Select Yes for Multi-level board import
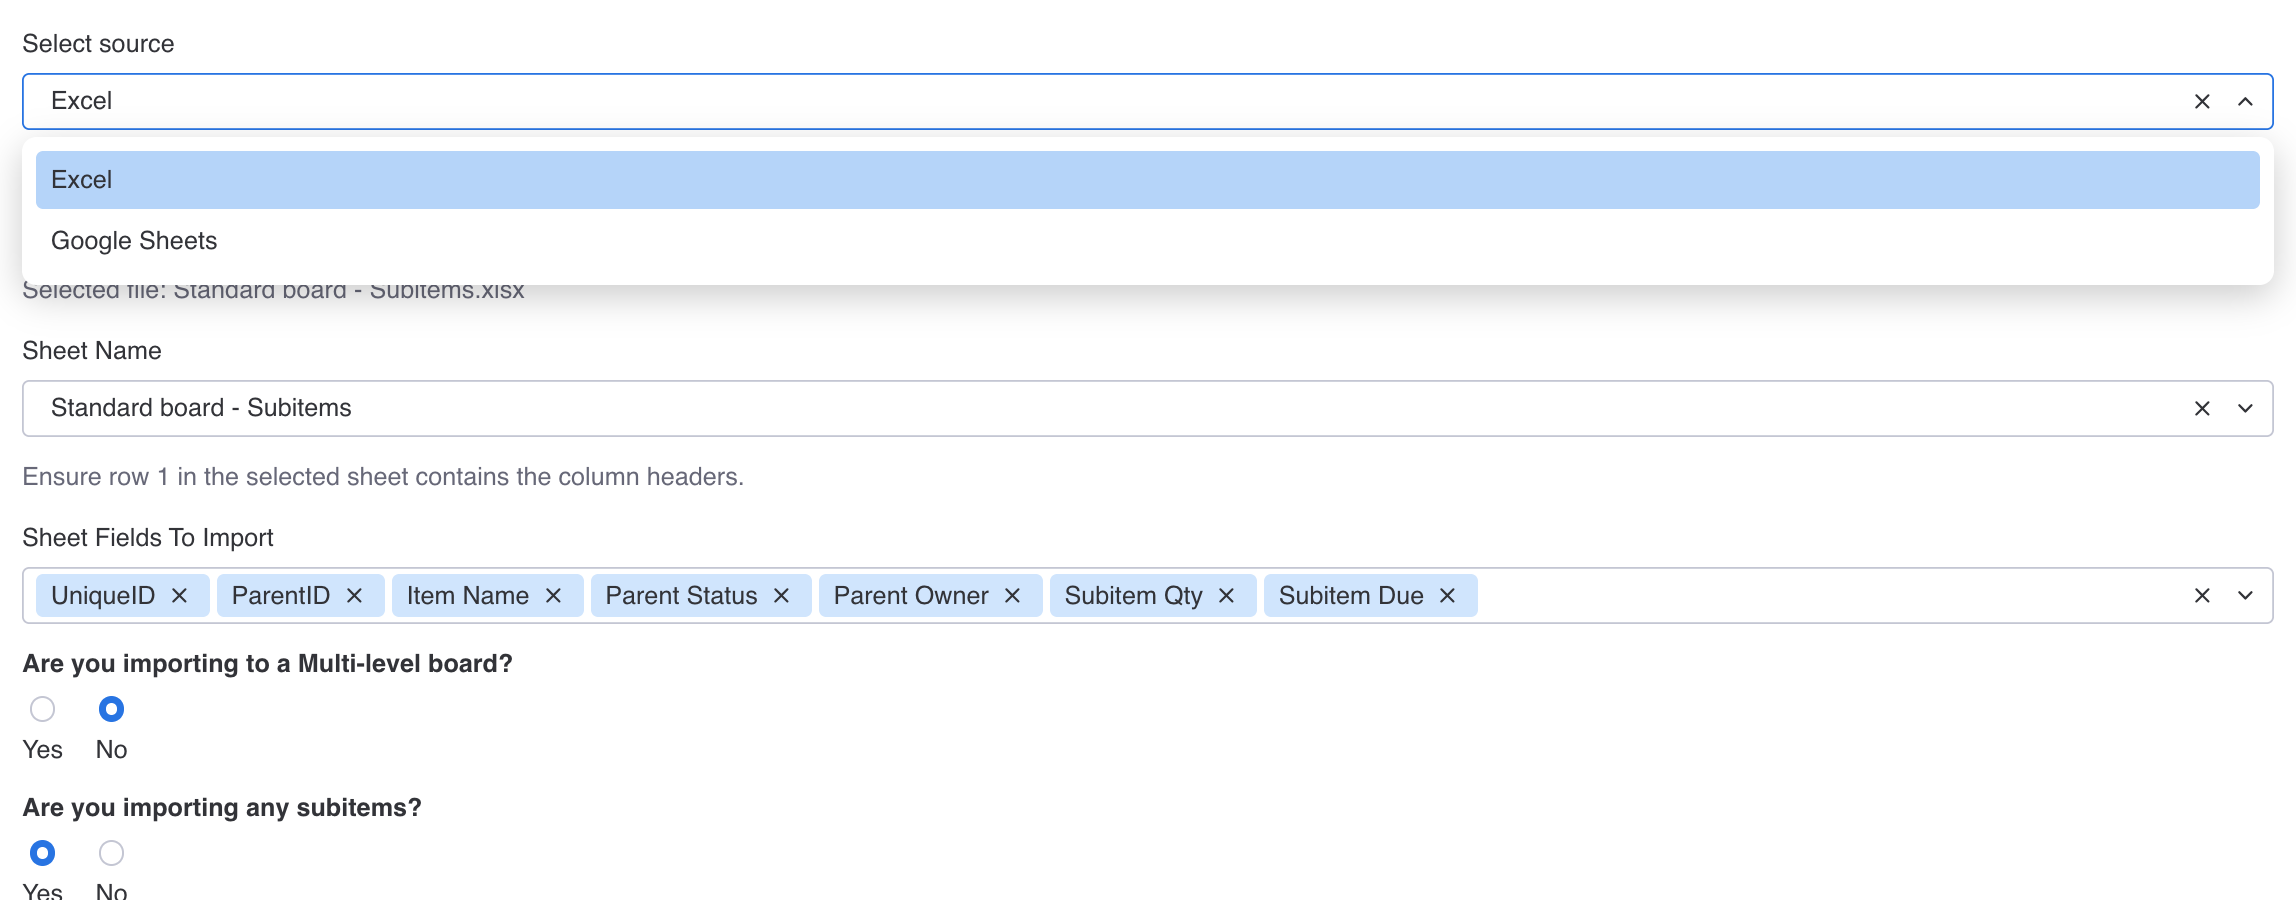 point(42,709)
